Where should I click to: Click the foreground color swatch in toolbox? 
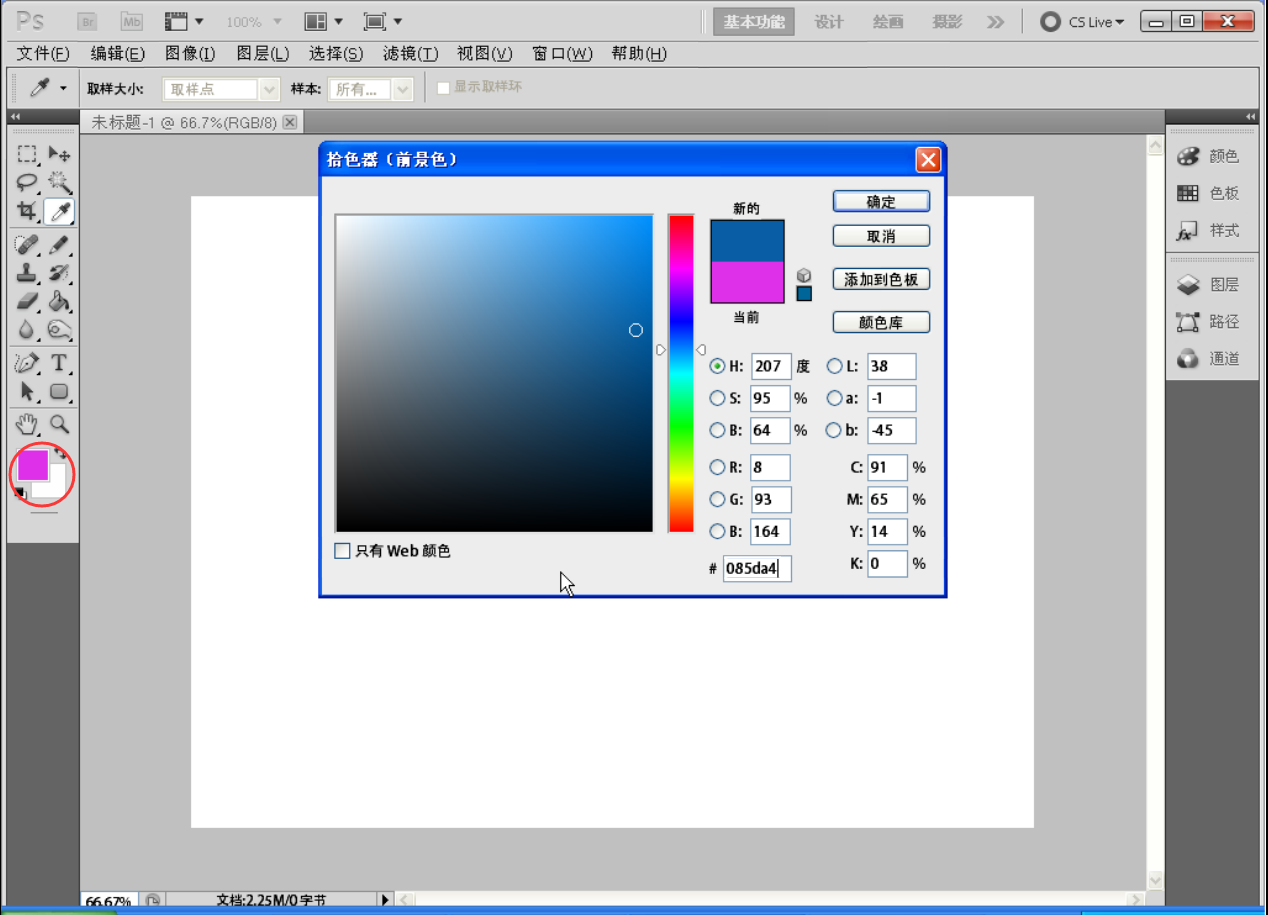click(x=31, y=464)
